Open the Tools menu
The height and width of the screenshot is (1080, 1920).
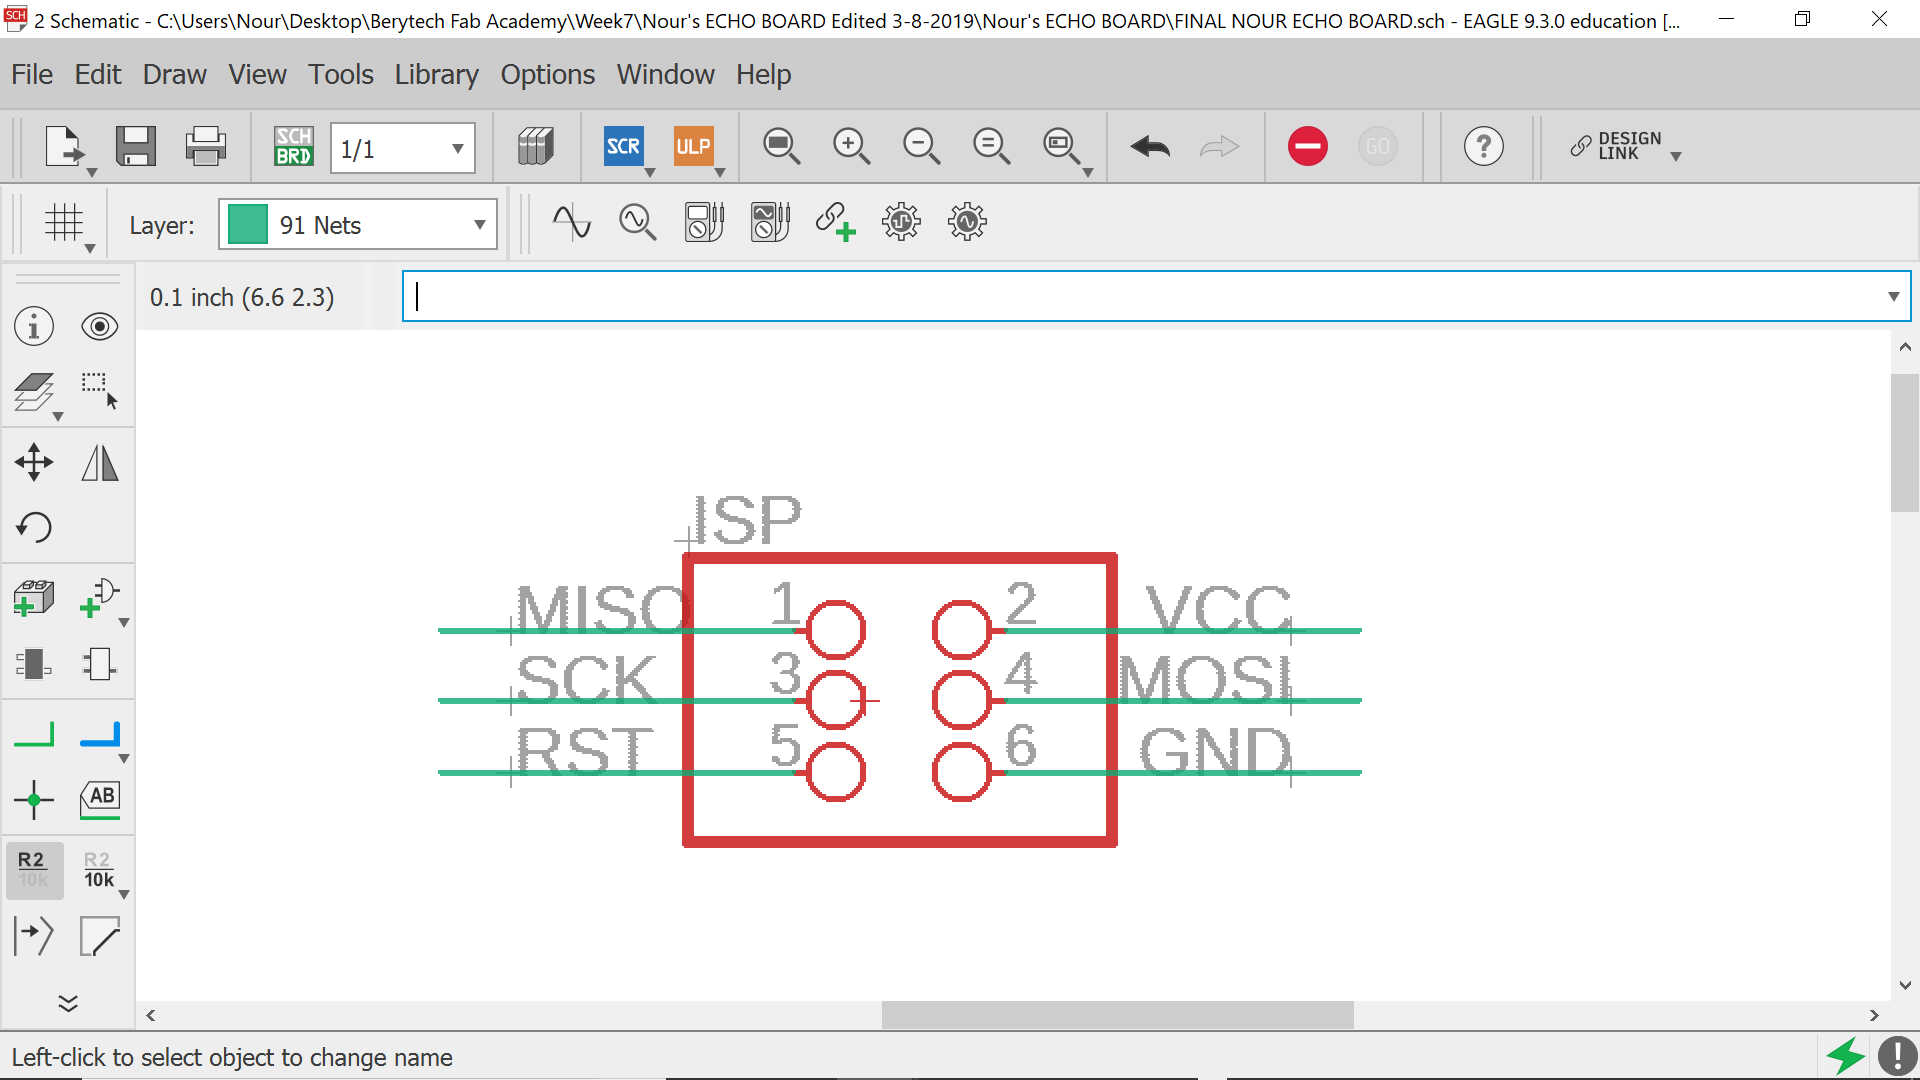(340, 74)
